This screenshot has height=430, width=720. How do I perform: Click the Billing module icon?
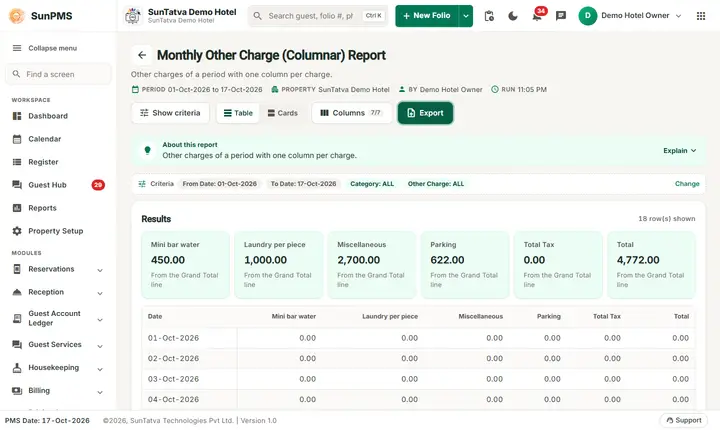tap(17, 390)
